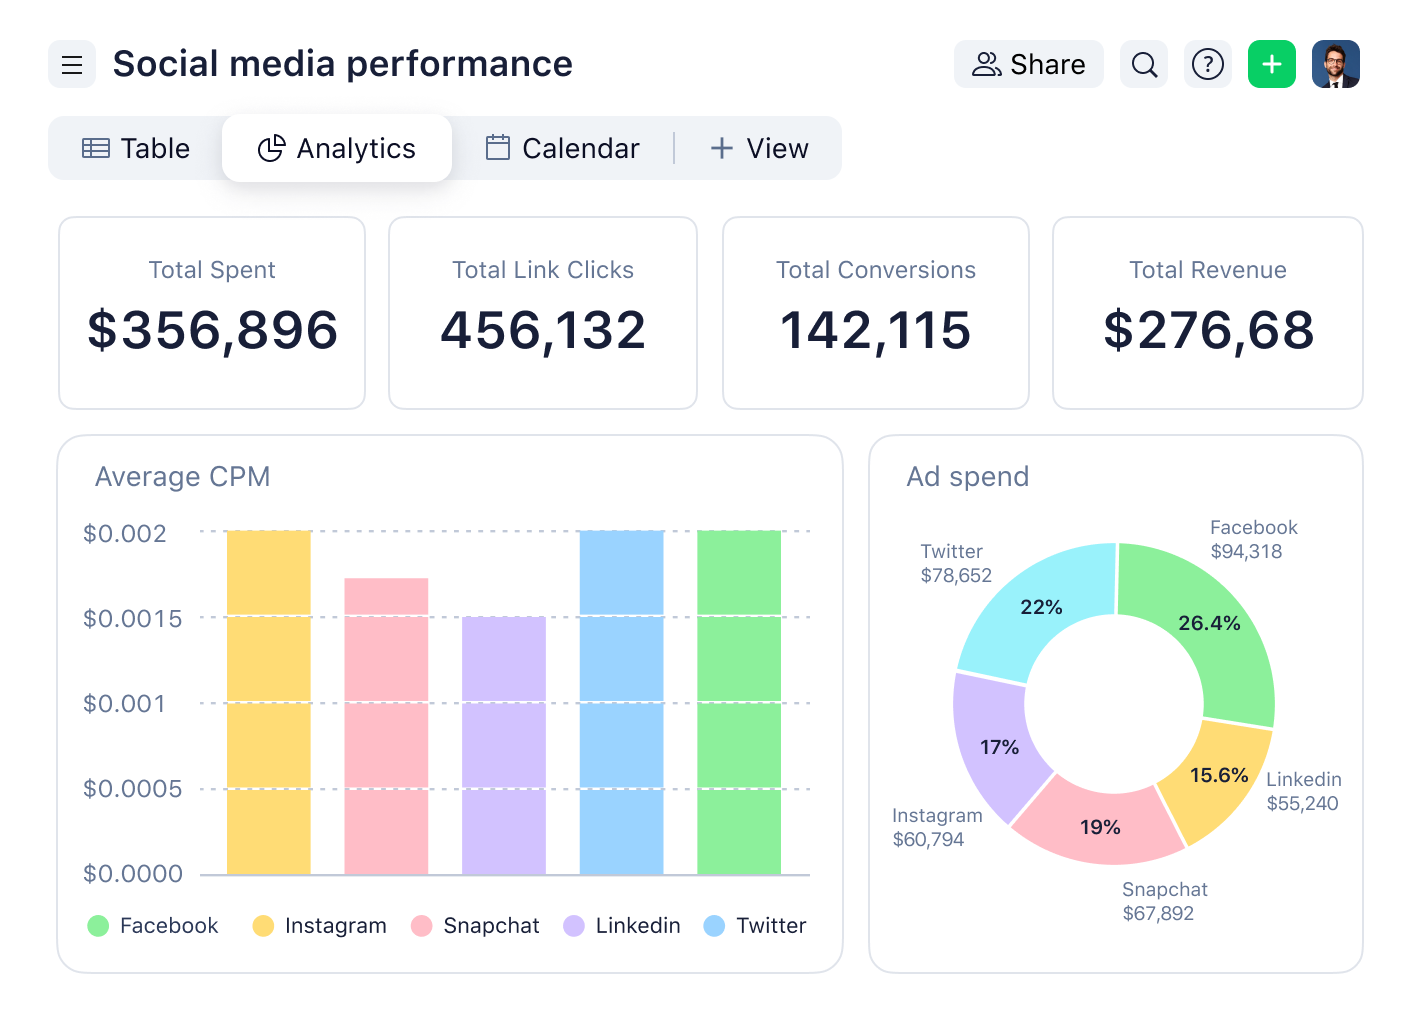Toggle the Instagram legend swatch

click(x=263, y=926)
